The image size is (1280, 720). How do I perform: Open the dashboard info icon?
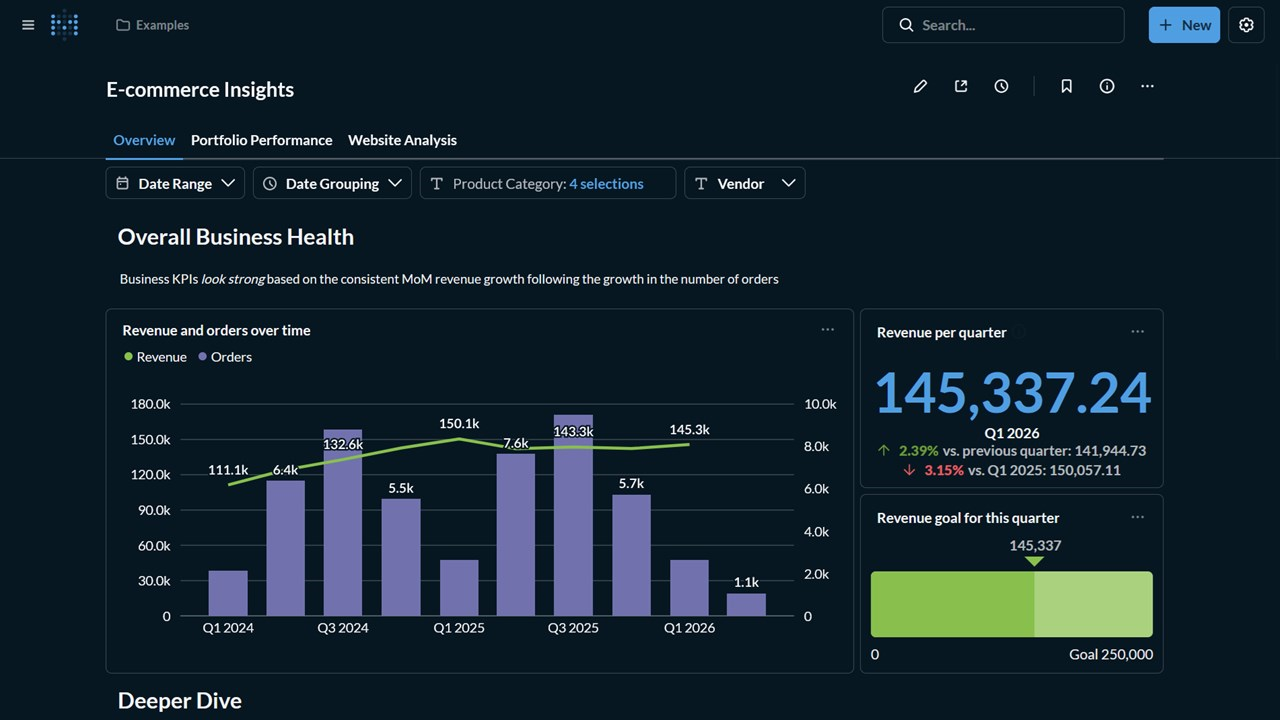1107,87
